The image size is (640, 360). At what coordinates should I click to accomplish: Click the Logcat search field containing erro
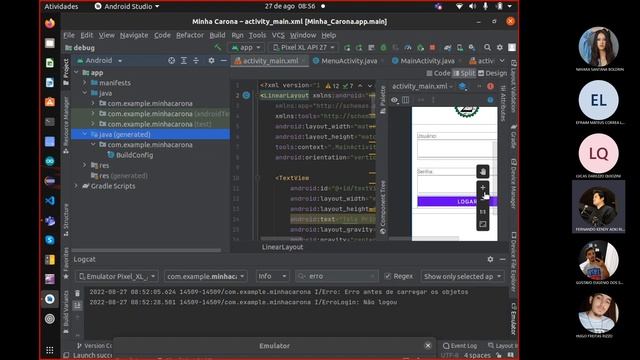[337, 276]
